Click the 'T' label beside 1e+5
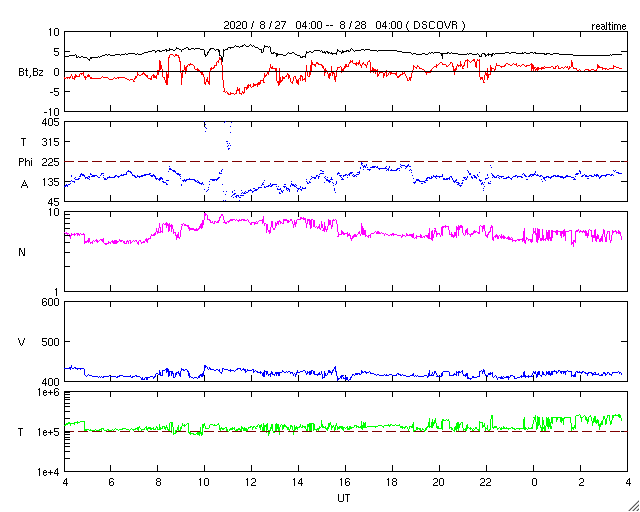The width and height of the screenshot is (640, 512). pyautogui.click(x=20, y=432)
